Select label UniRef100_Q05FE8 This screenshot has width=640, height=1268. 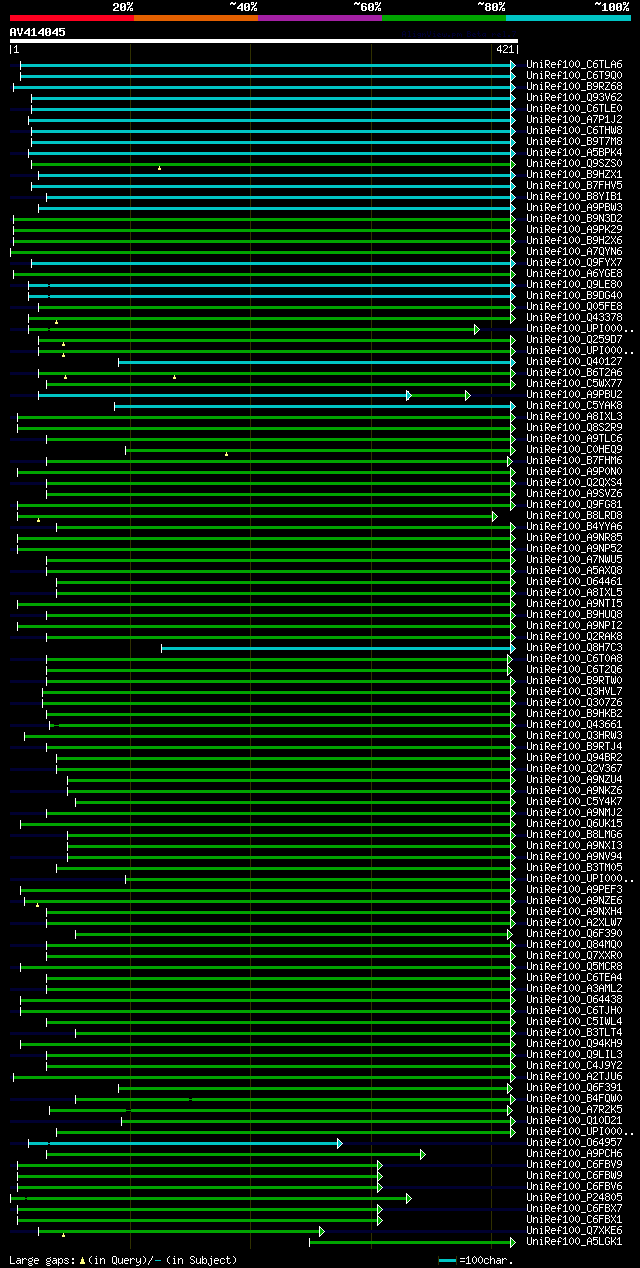coord(574,307)
